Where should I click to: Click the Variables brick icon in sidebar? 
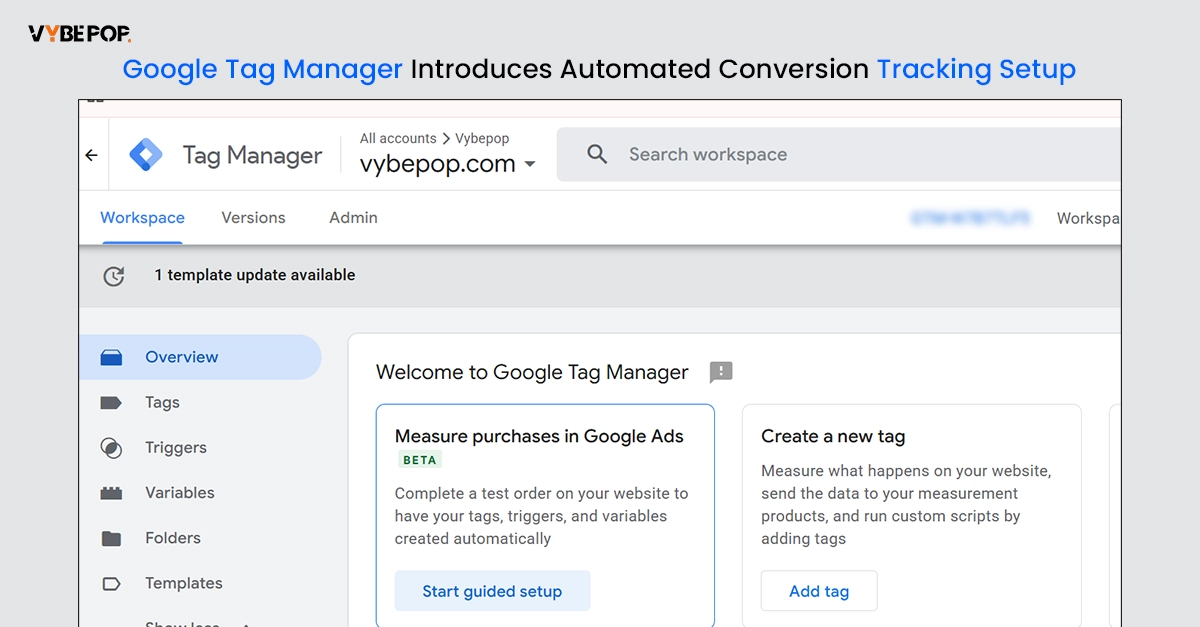pyautogui.click(x=111, y=493)
